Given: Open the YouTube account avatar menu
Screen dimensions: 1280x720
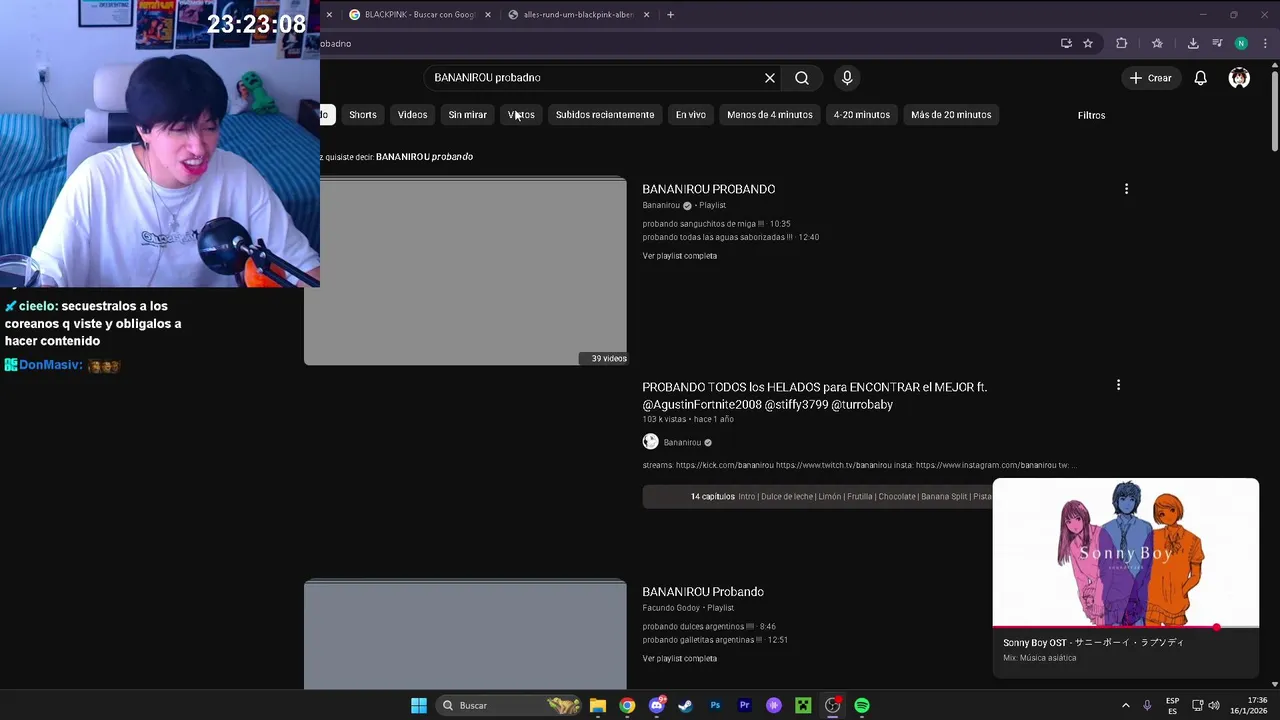Looking at the screenshot, I should click(x=1239, y=78).
